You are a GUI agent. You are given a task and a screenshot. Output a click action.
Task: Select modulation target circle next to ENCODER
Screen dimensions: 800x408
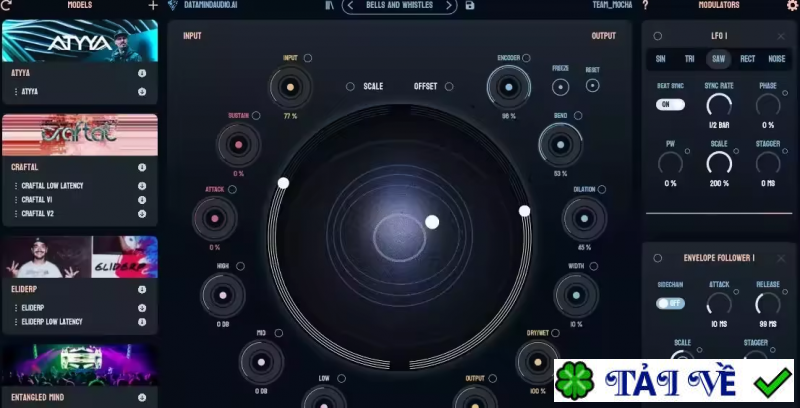[526, 58]
